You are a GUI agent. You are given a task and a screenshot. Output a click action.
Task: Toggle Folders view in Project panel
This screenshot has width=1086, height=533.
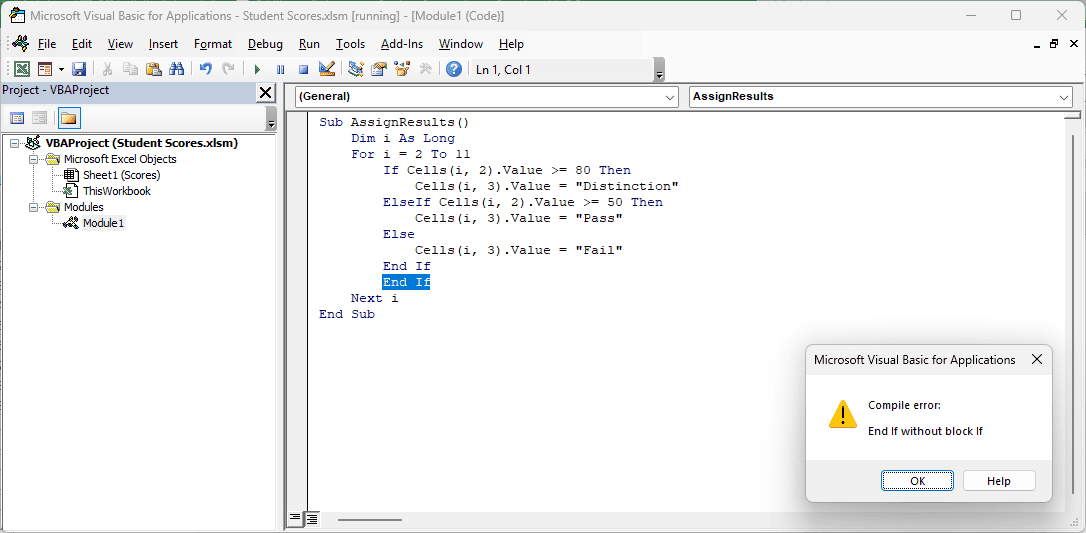pos(69,118)
